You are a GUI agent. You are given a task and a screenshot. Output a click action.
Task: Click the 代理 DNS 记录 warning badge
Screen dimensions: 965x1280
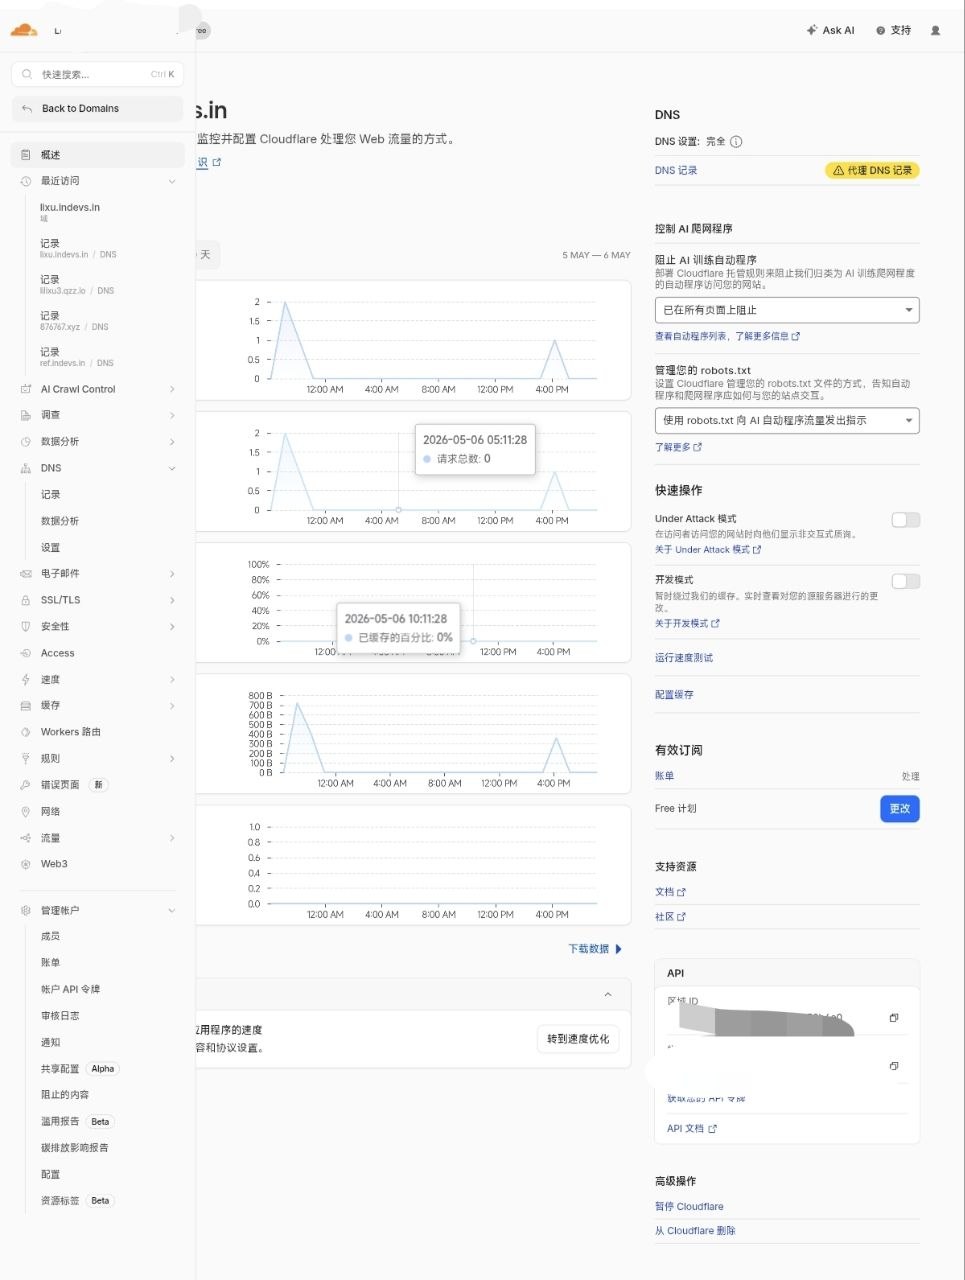(872, 170)
